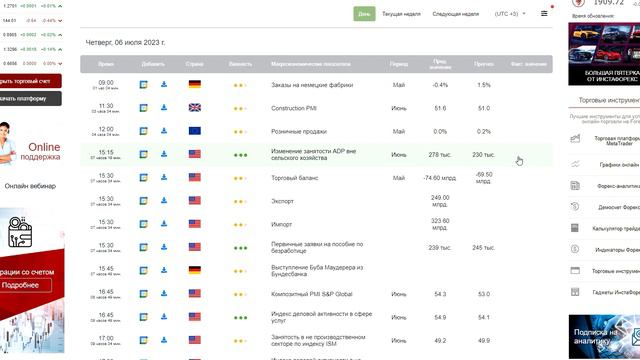
Task: Open the UTC +3 timezone dropdown
Action: [x=510, y=14]
